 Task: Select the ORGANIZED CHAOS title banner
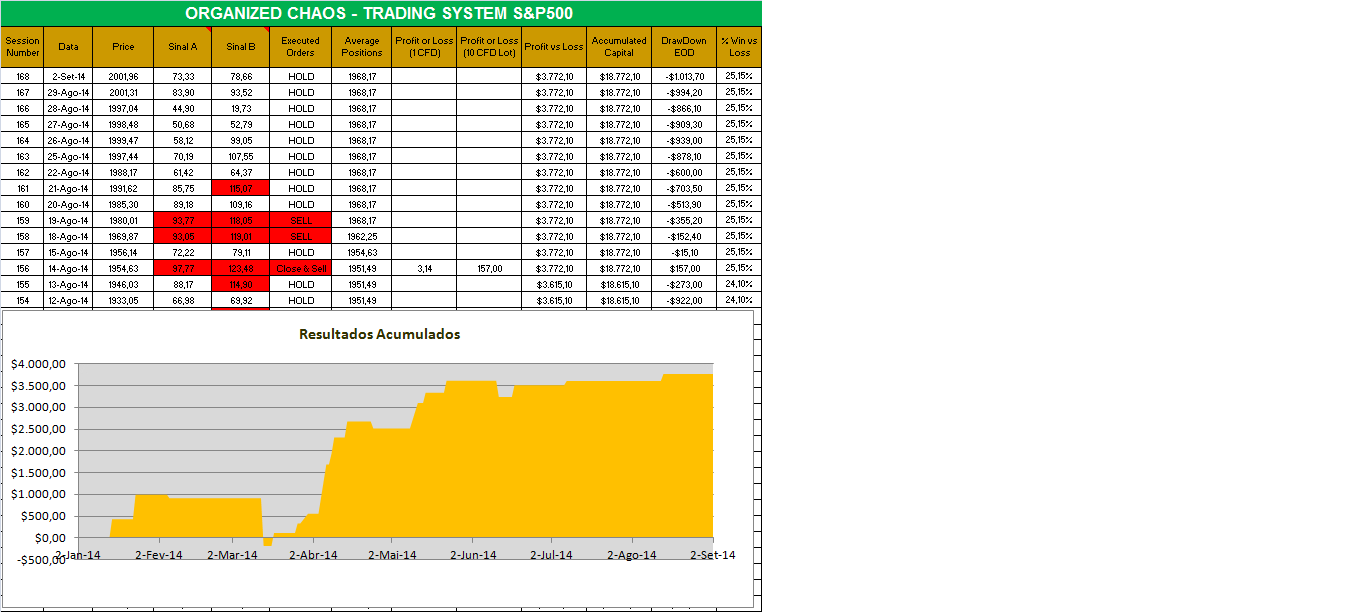pyautogui.click(x=381, y=13)
